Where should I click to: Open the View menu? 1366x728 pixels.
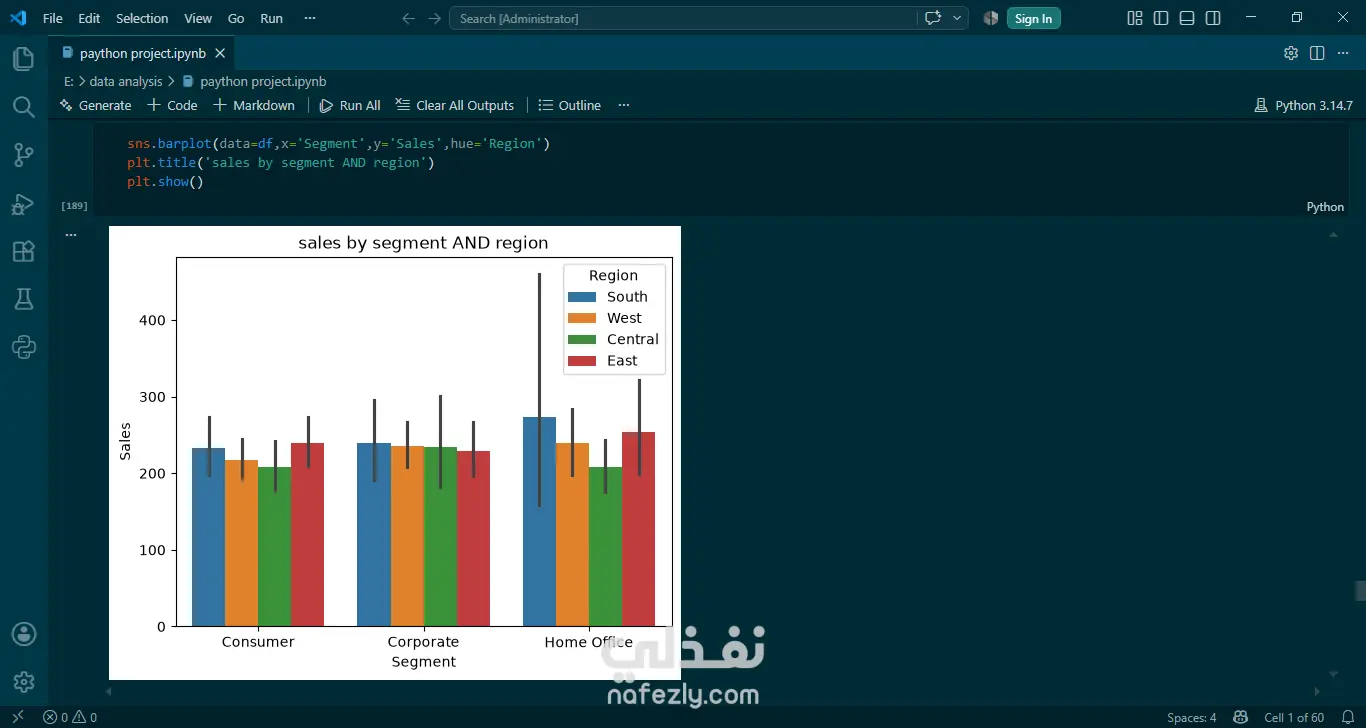point(198,18)
